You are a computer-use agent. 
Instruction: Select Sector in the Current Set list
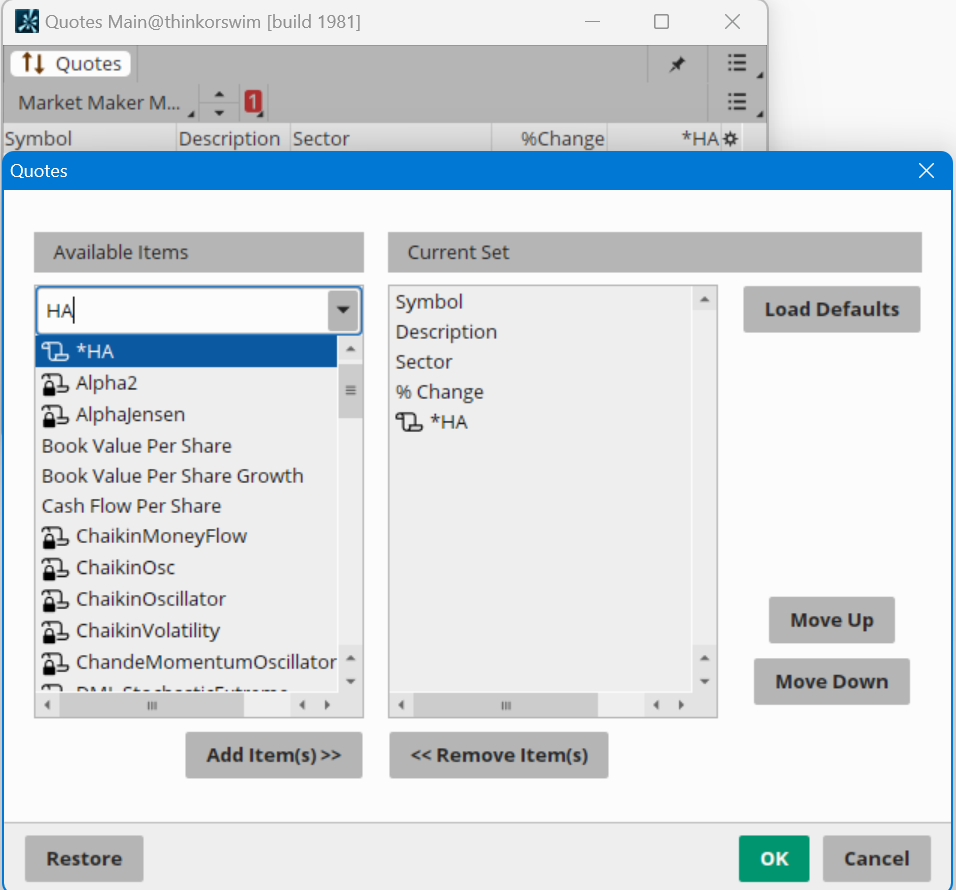(x=540, y=362)
